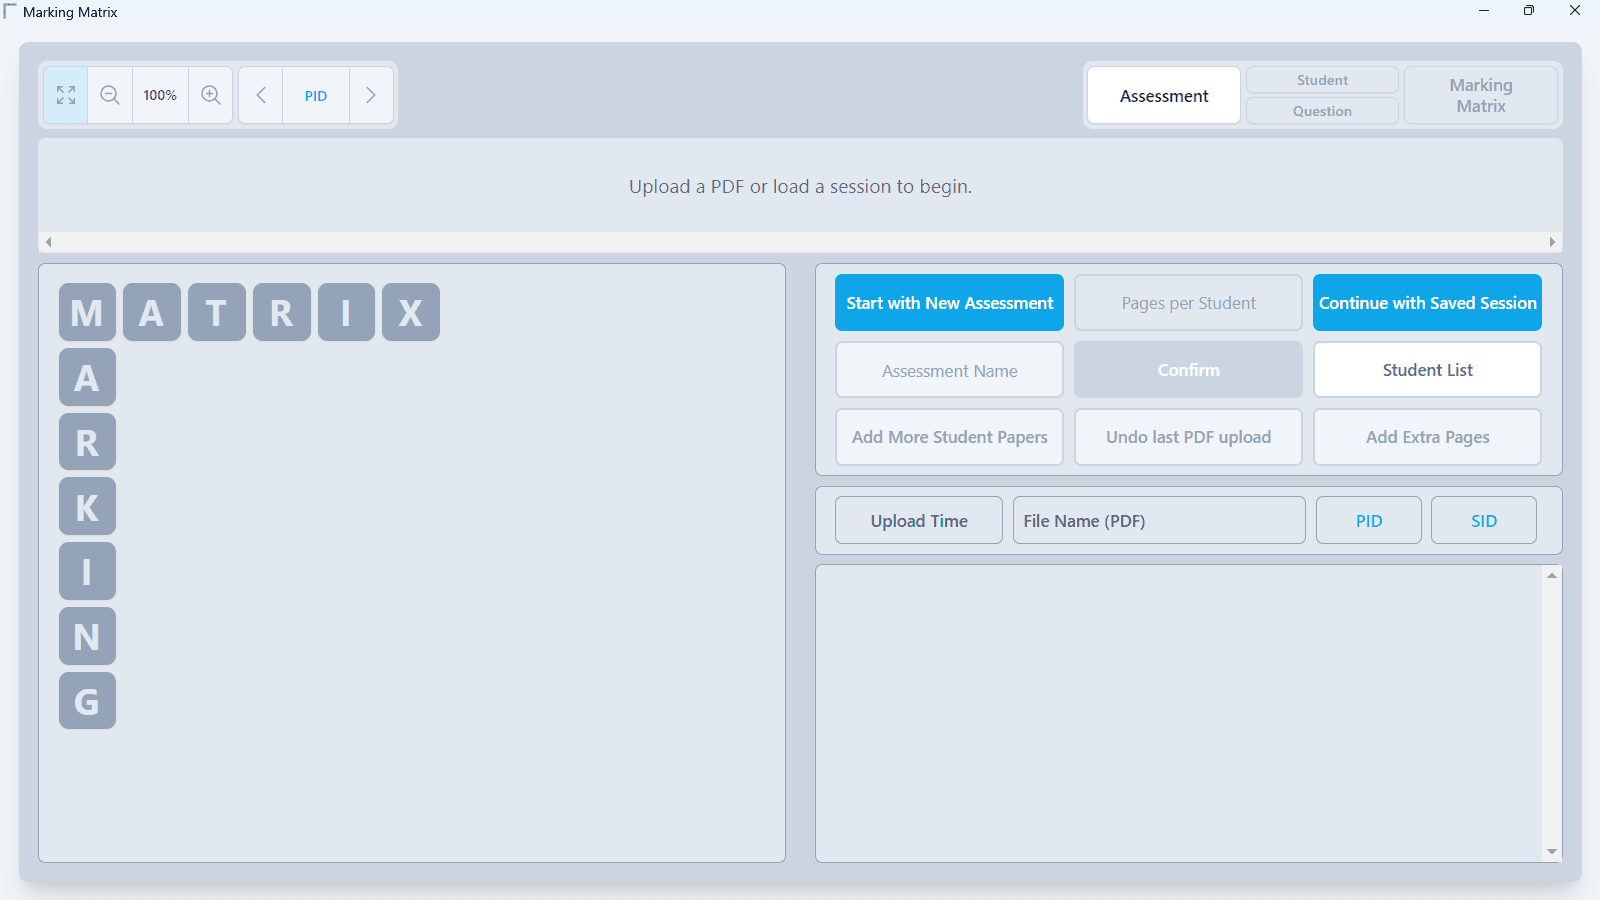Click Start with New Assessment
The width and height of the screenshot is (1600, 900).
click(949, 303)
